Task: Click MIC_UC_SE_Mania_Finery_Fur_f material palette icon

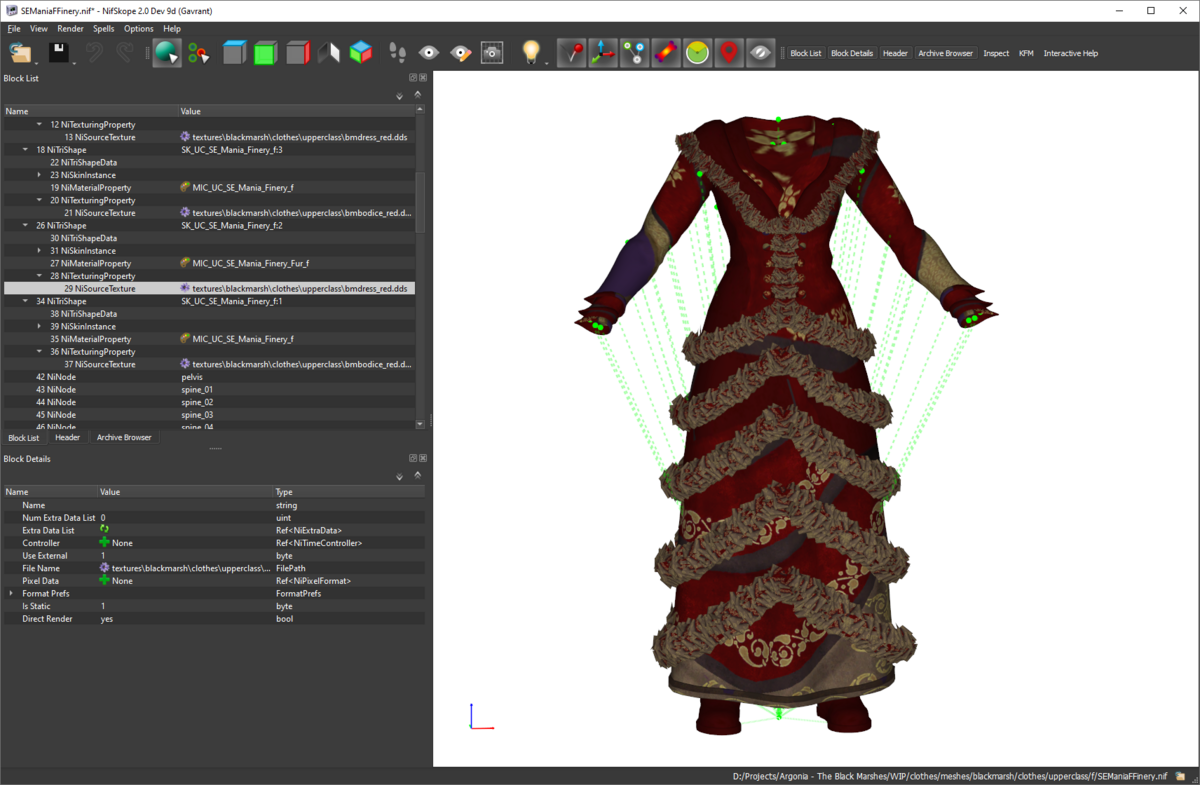Action: 185,263
